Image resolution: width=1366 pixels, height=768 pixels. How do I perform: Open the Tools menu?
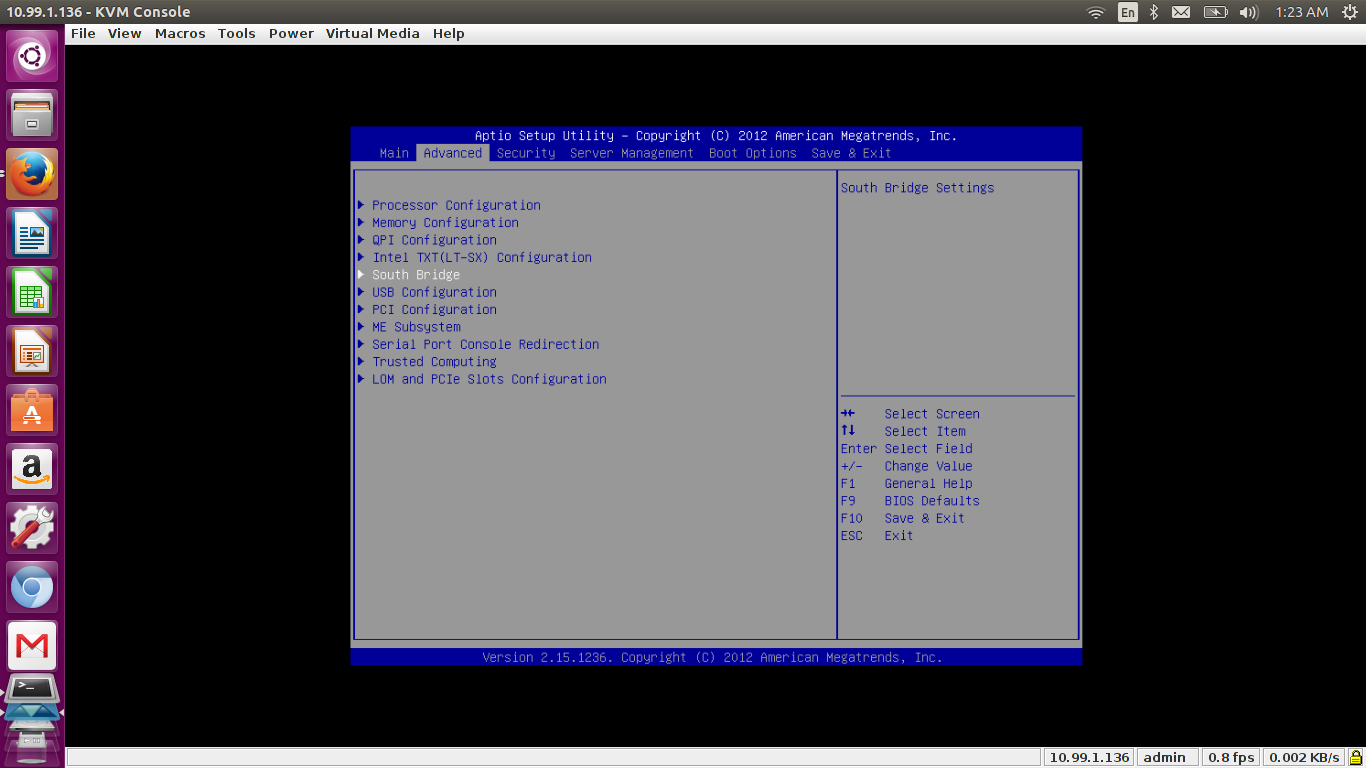[237, 33]
